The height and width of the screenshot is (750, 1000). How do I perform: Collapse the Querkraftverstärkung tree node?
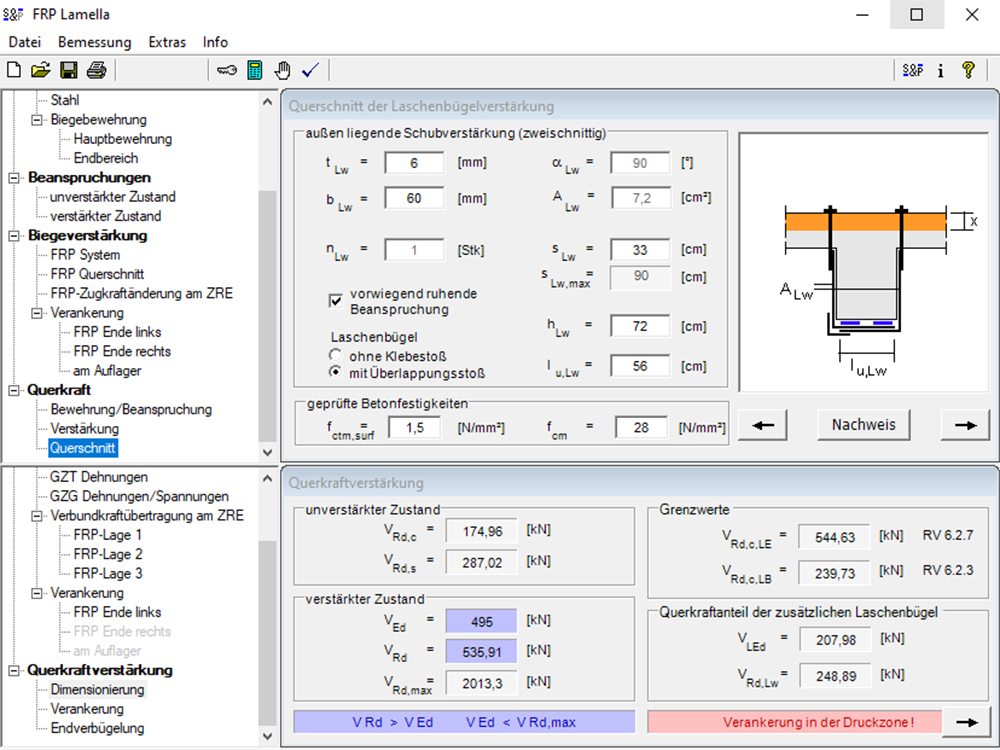coord(14,671)
